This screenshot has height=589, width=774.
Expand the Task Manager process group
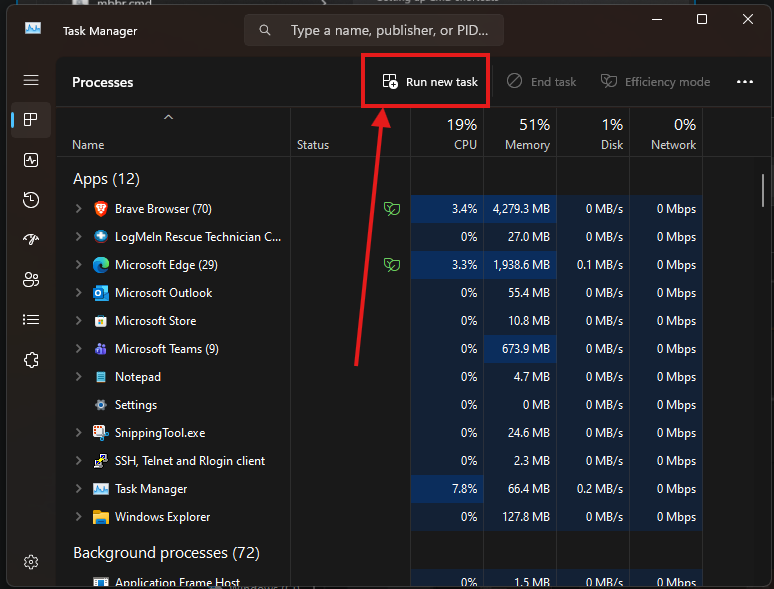(x=78, y=489)
